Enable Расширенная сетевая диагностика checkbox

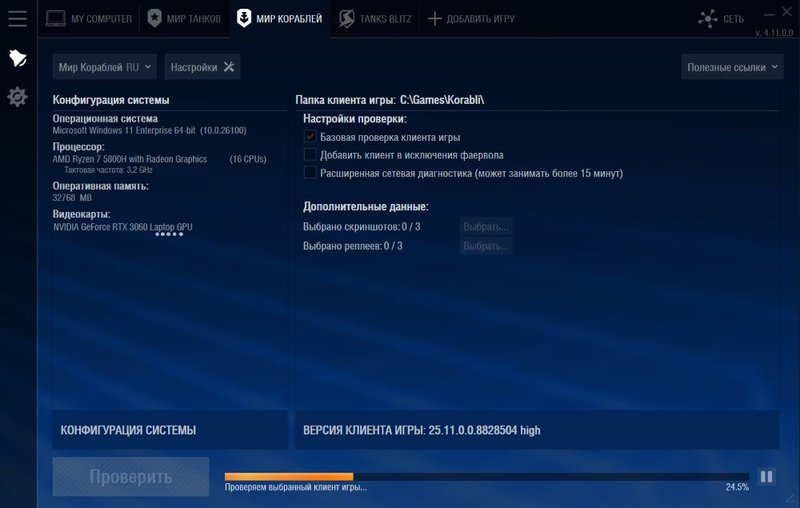310,173
